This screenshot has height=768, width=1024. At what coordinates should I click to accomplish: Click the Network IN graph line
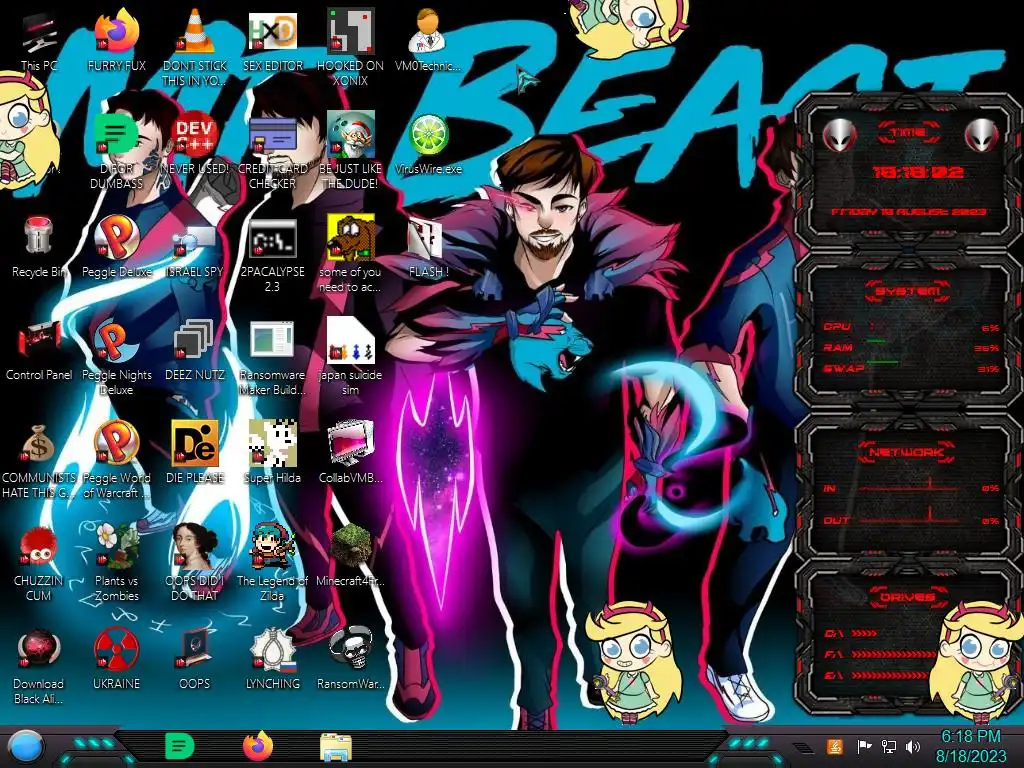tap(909, 487)
